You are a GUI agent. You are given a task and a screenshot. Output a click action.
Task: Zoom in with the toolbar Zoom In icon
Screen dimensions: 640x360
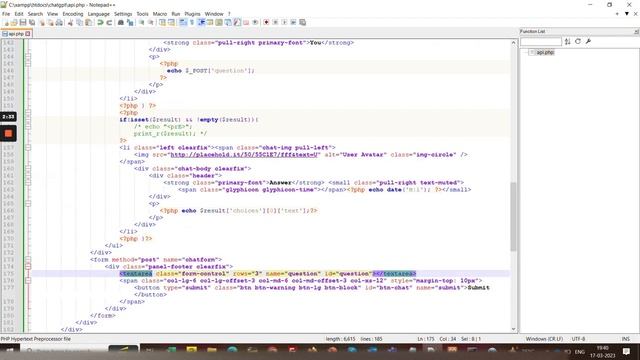pos(142,22)
